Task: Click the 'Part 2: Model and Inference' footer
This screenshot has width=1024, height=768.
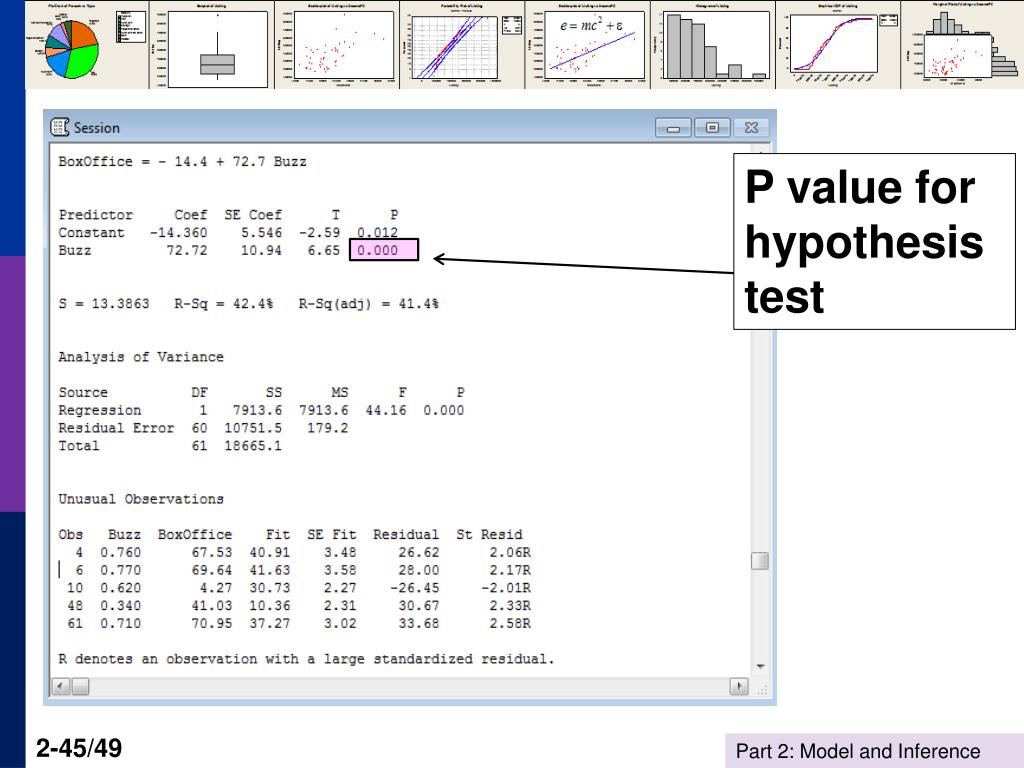Action: [858, 752]
